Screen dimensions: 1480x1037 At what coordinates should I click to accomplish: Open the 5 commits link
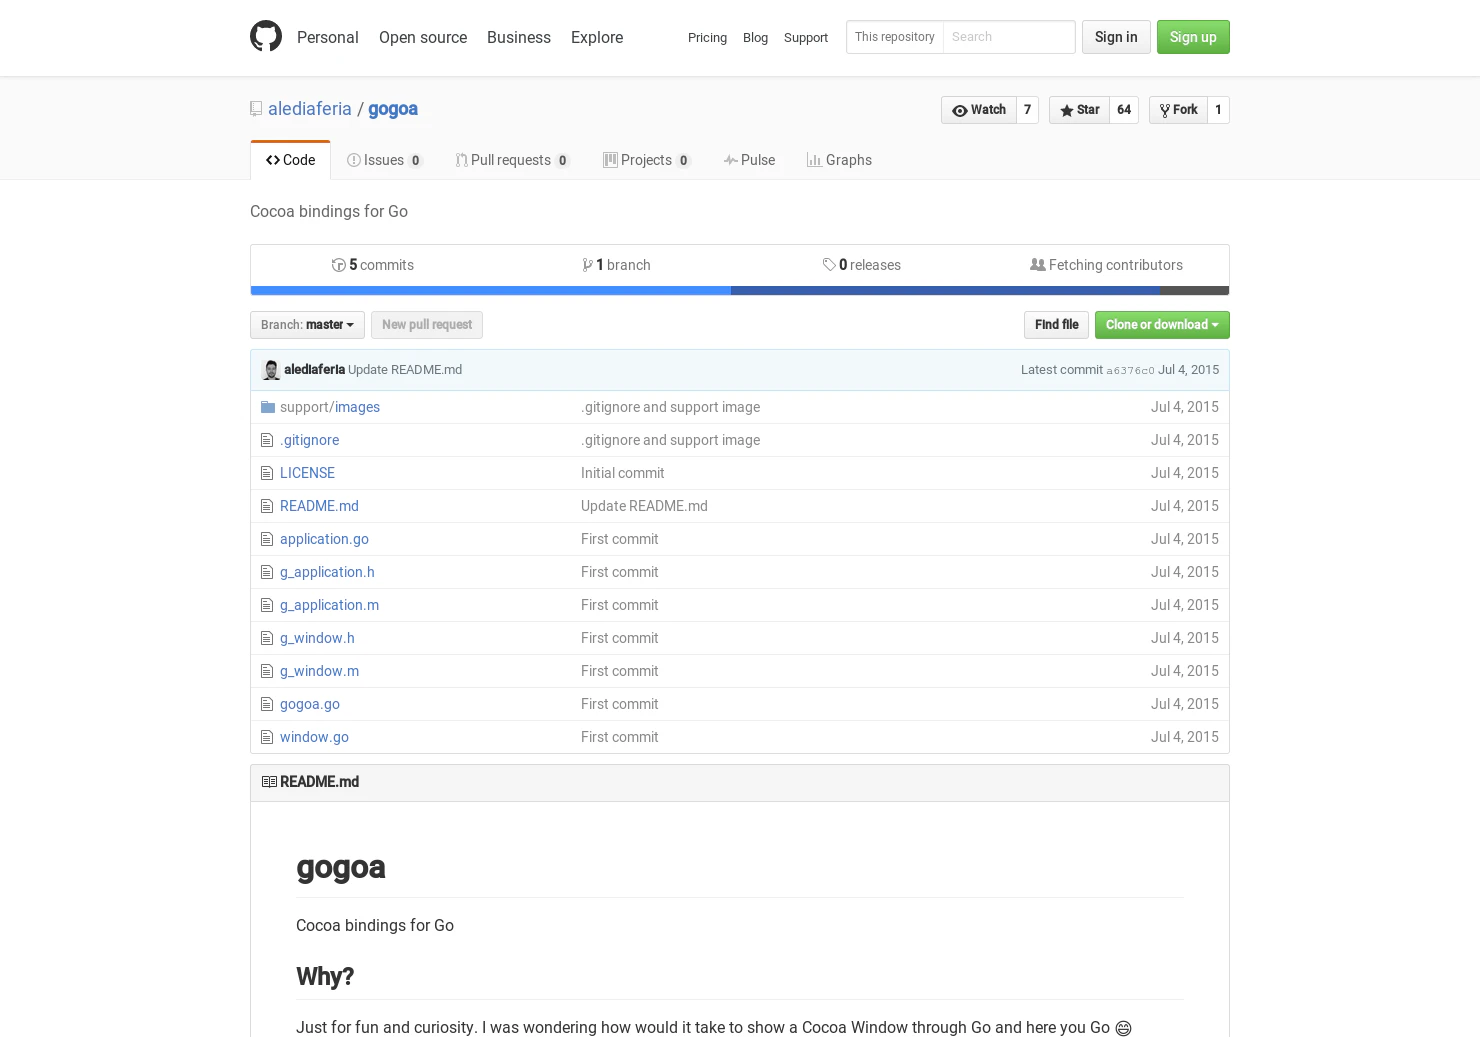(373, 265)
